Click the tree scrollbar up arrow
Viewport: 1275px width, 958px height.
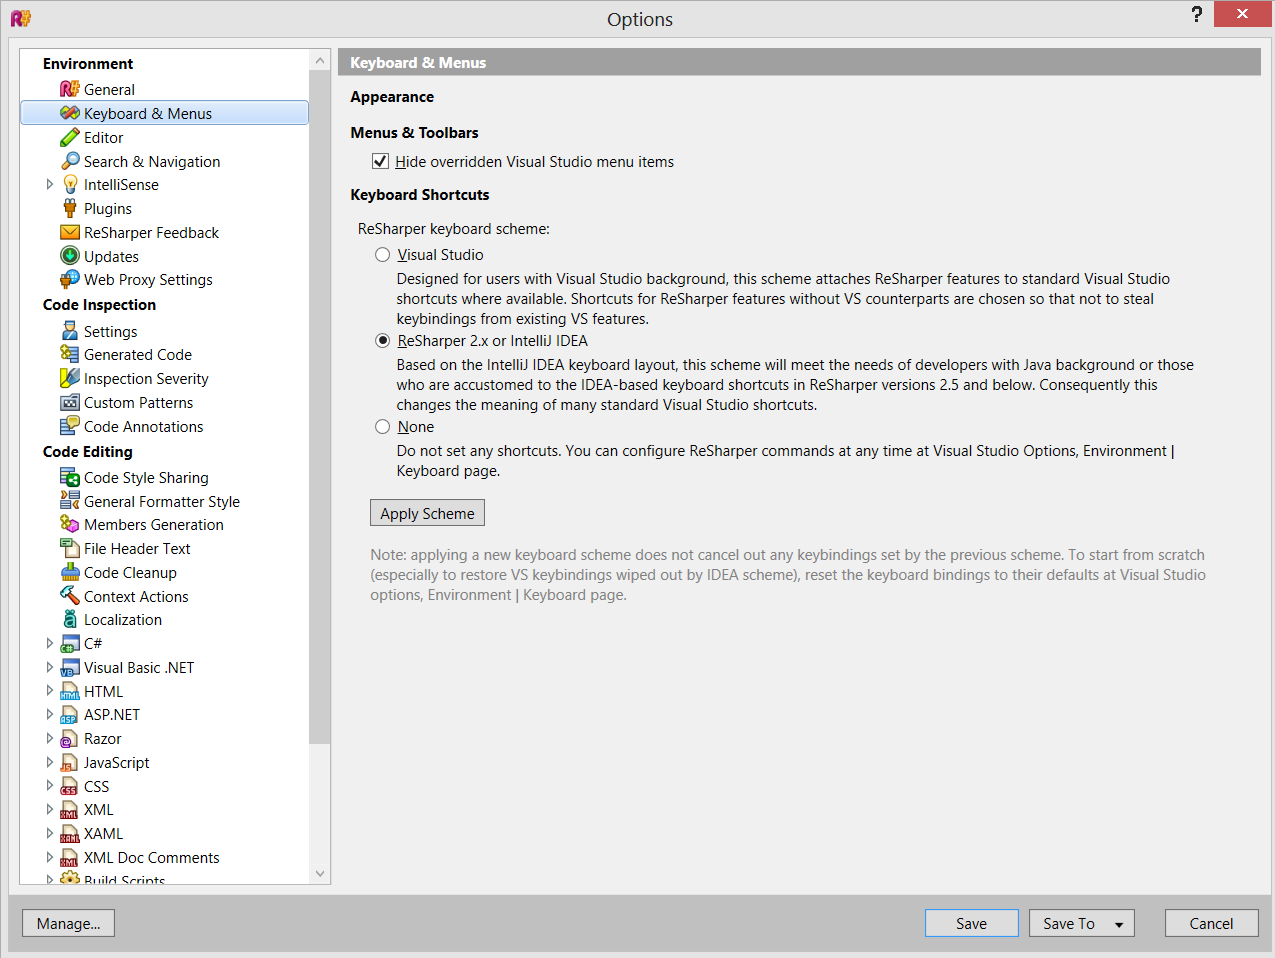tap(320, 61)
